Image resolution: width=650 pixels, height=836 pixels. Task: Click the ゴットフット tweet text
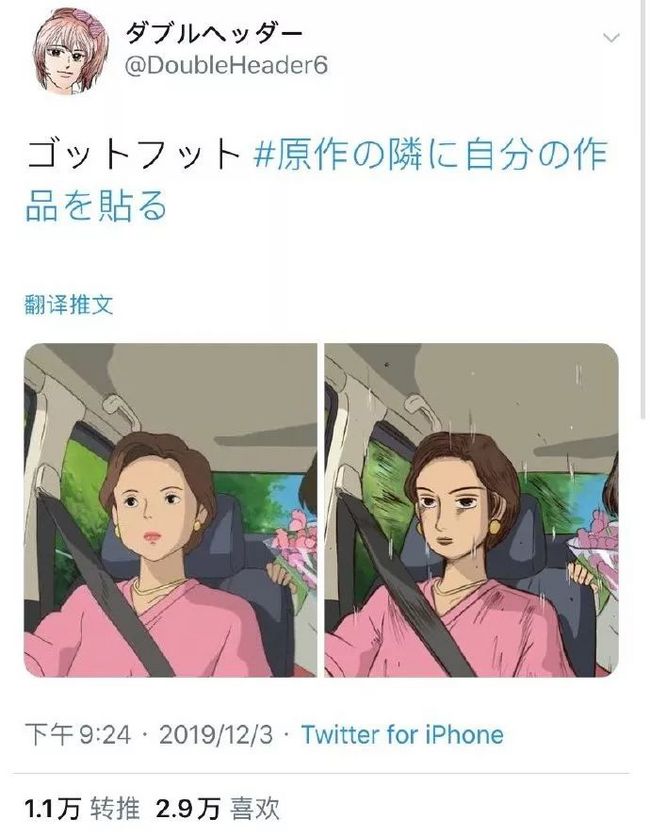[134, 154]
